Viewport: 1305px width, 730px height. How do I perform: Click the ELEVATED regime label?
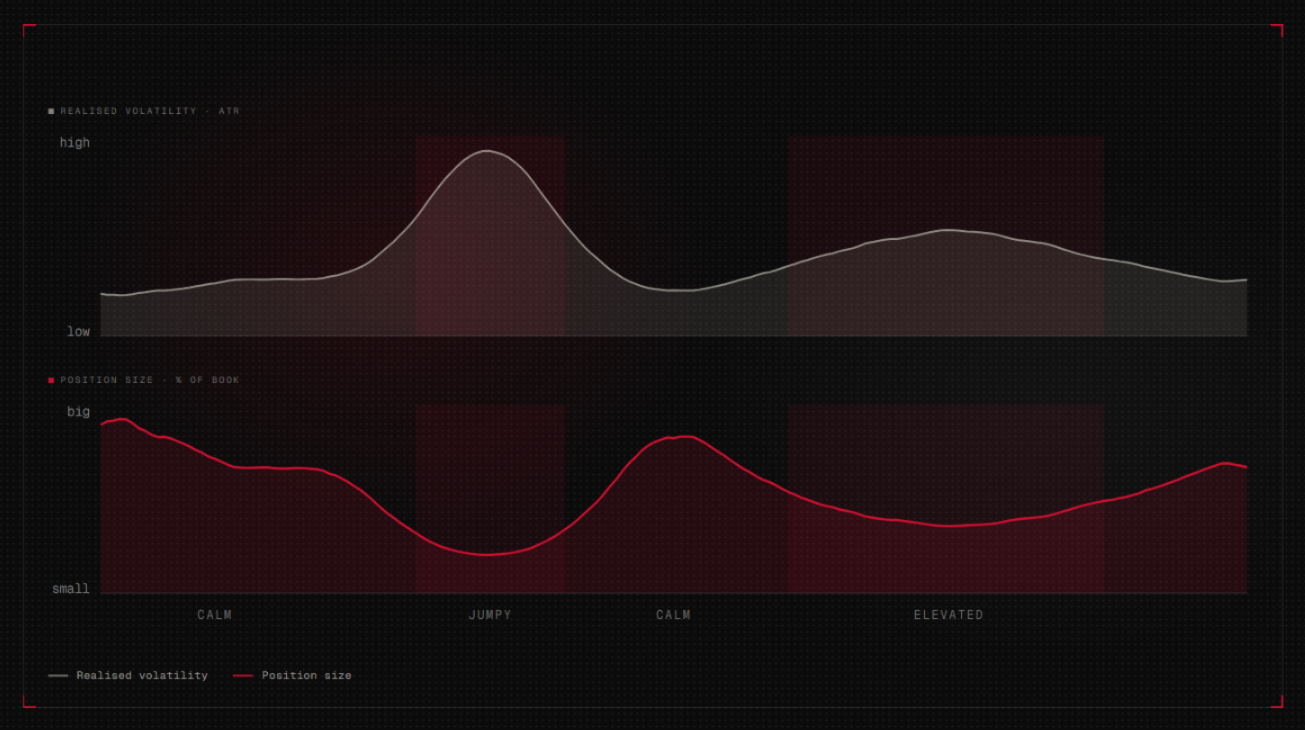948,615
